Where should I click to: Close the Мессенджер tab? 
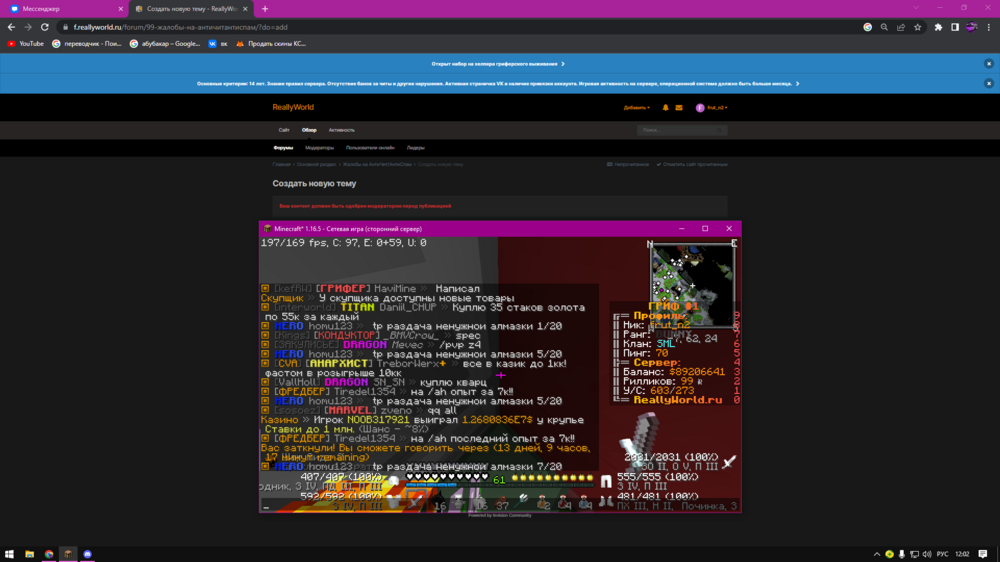pyautogui.click(x=121, y=9)
